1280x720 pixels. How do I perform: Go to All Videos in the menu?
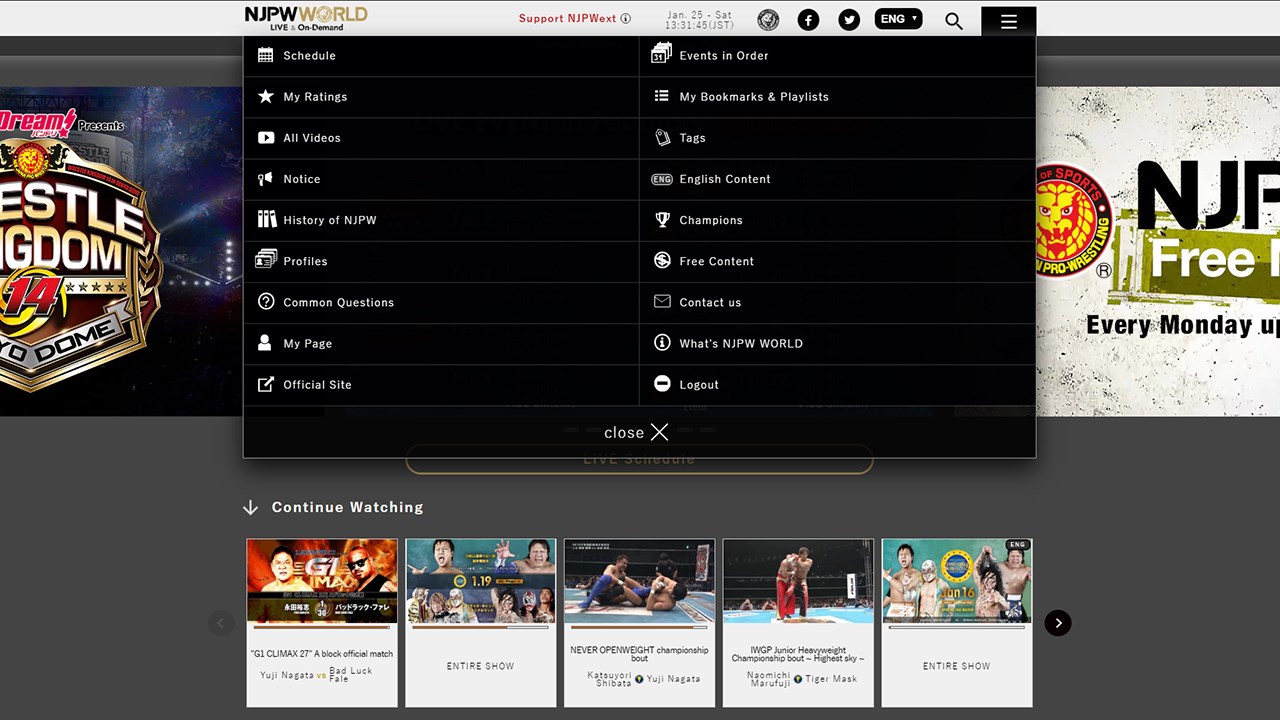tap(441, 138)
